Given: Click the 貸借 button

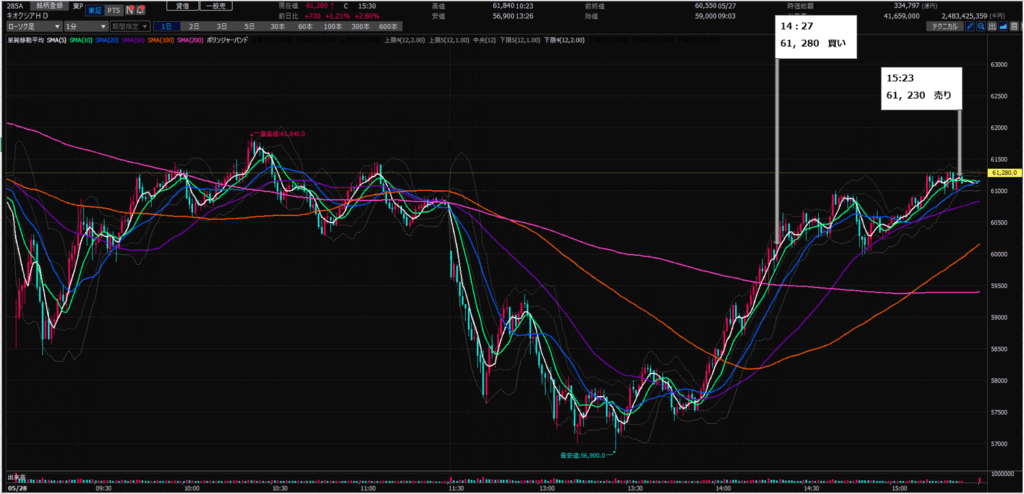Looking at the screenshot, I should point(183,6).
